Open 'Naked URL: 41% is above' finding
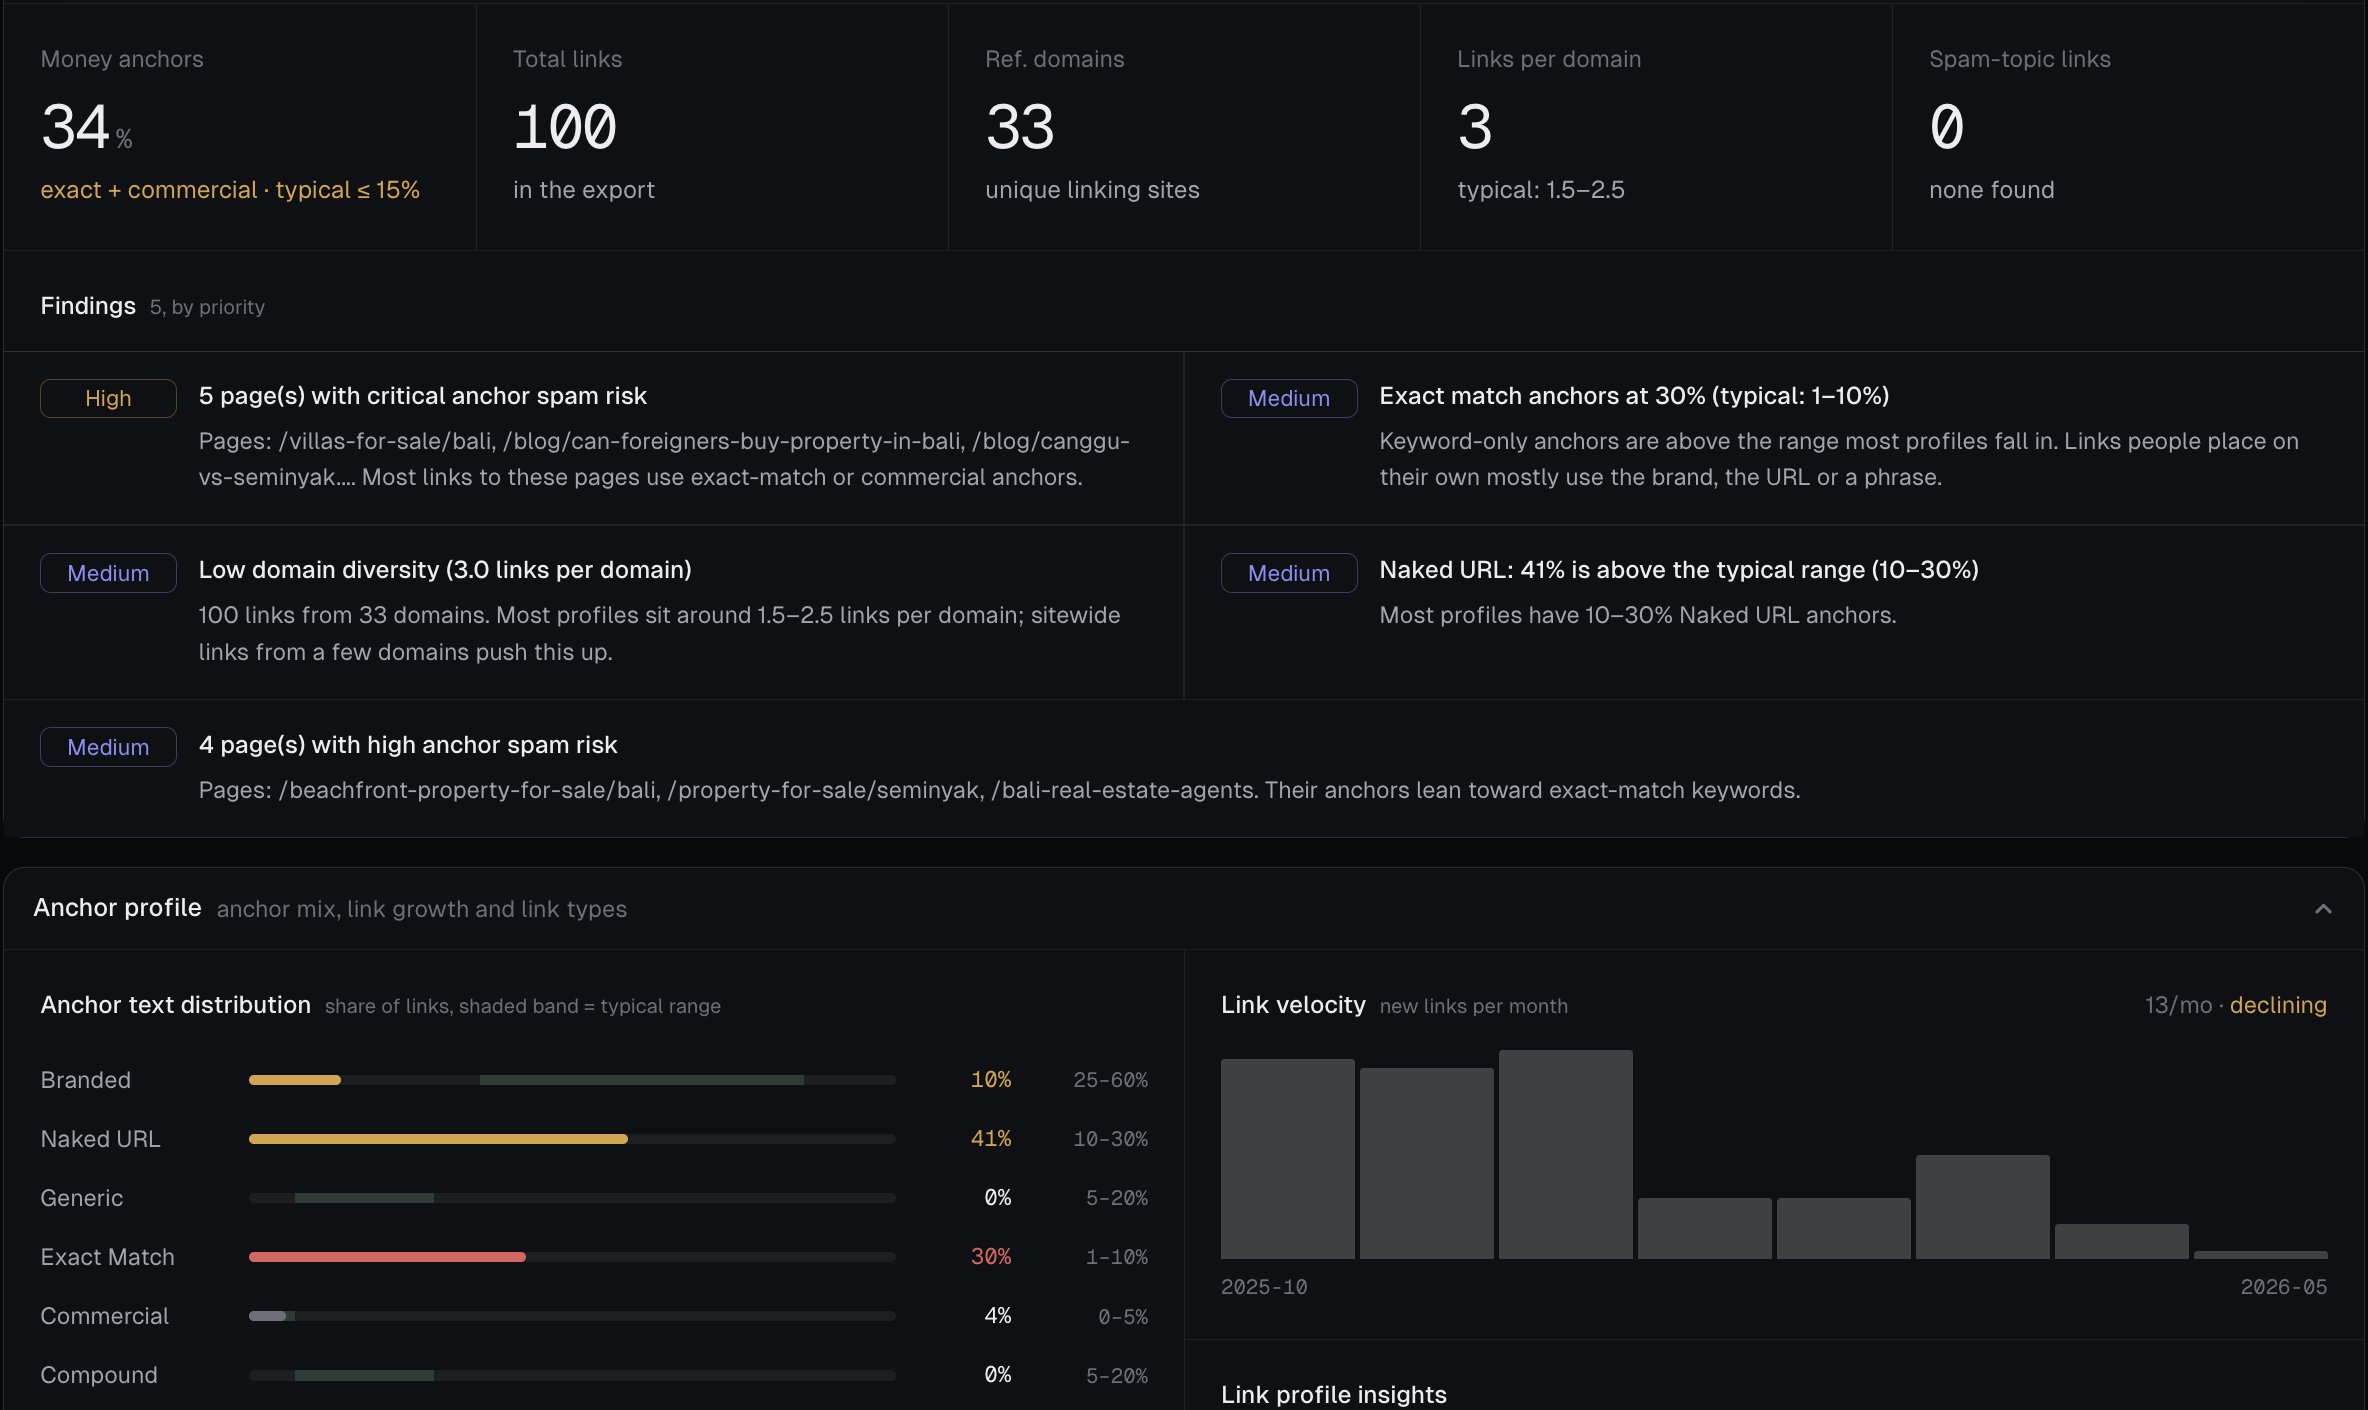 [1679, 570]
